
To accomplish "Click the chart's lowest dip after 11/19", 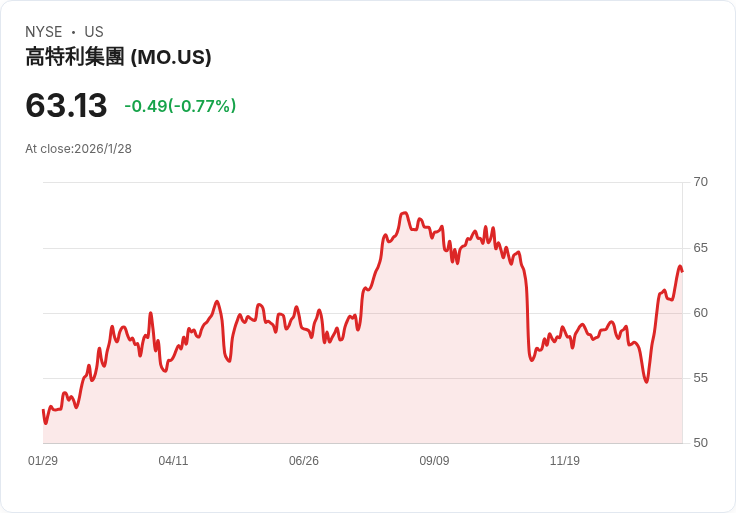I will click(646, 382).
